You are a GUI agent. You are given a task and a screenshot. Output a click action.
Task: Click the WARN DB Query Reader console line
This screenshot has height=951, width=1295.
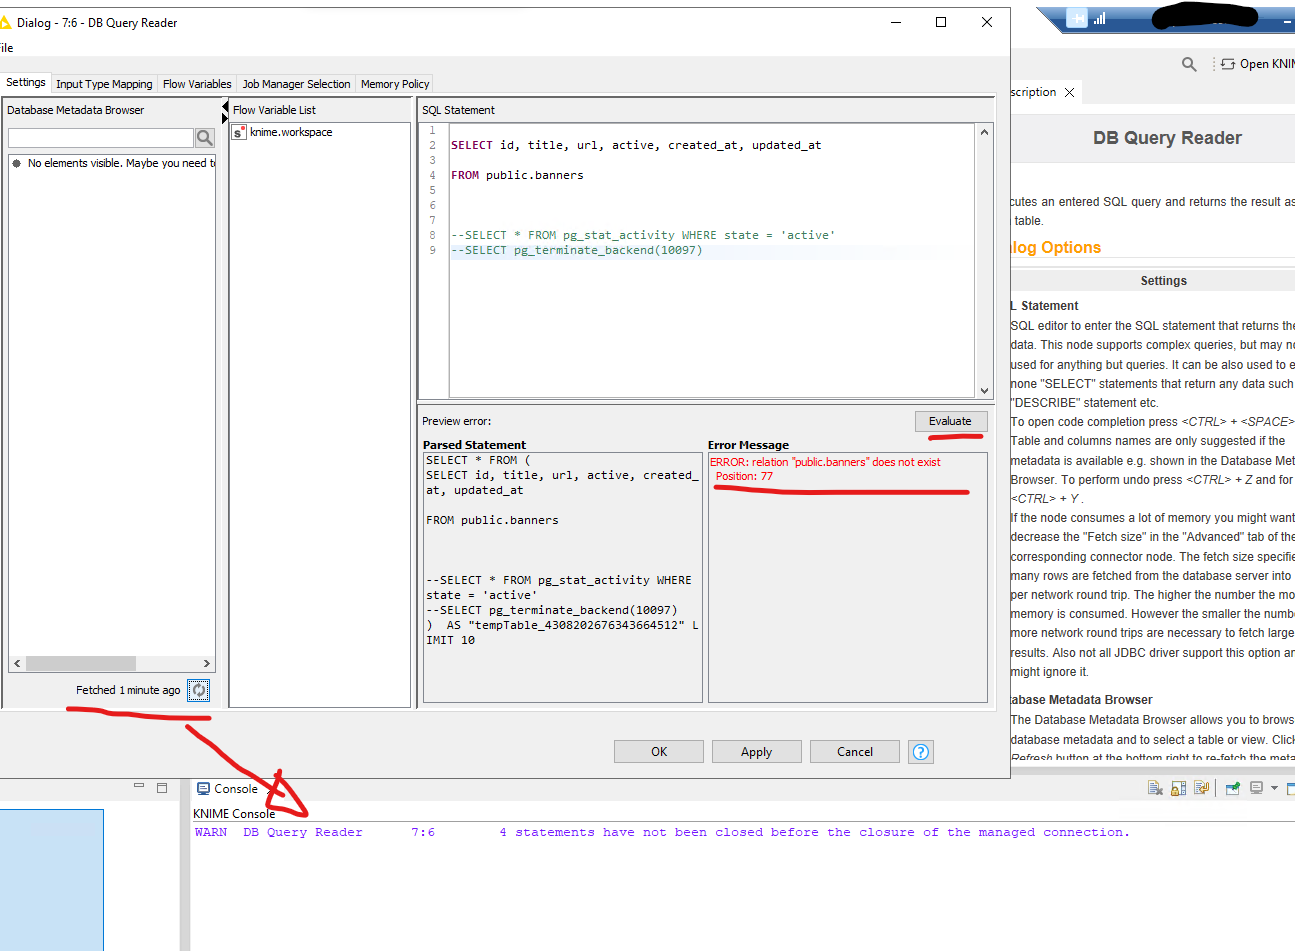662,832
